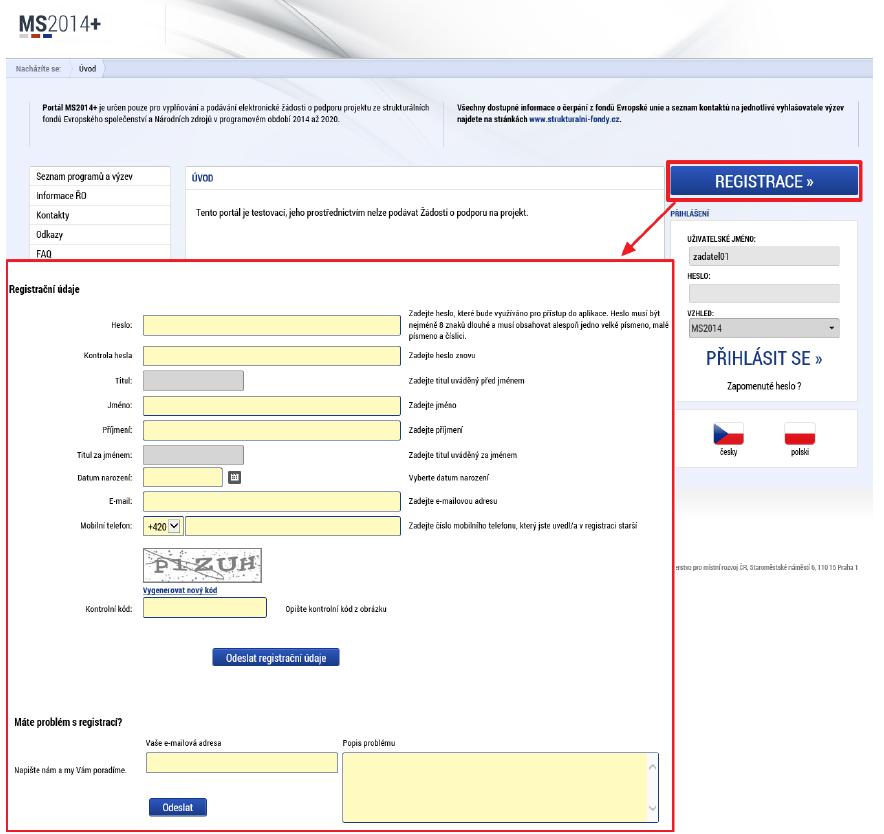The image size is (884, 834).
Task: Focus the Heslo registration field
Action: (272, 325)
